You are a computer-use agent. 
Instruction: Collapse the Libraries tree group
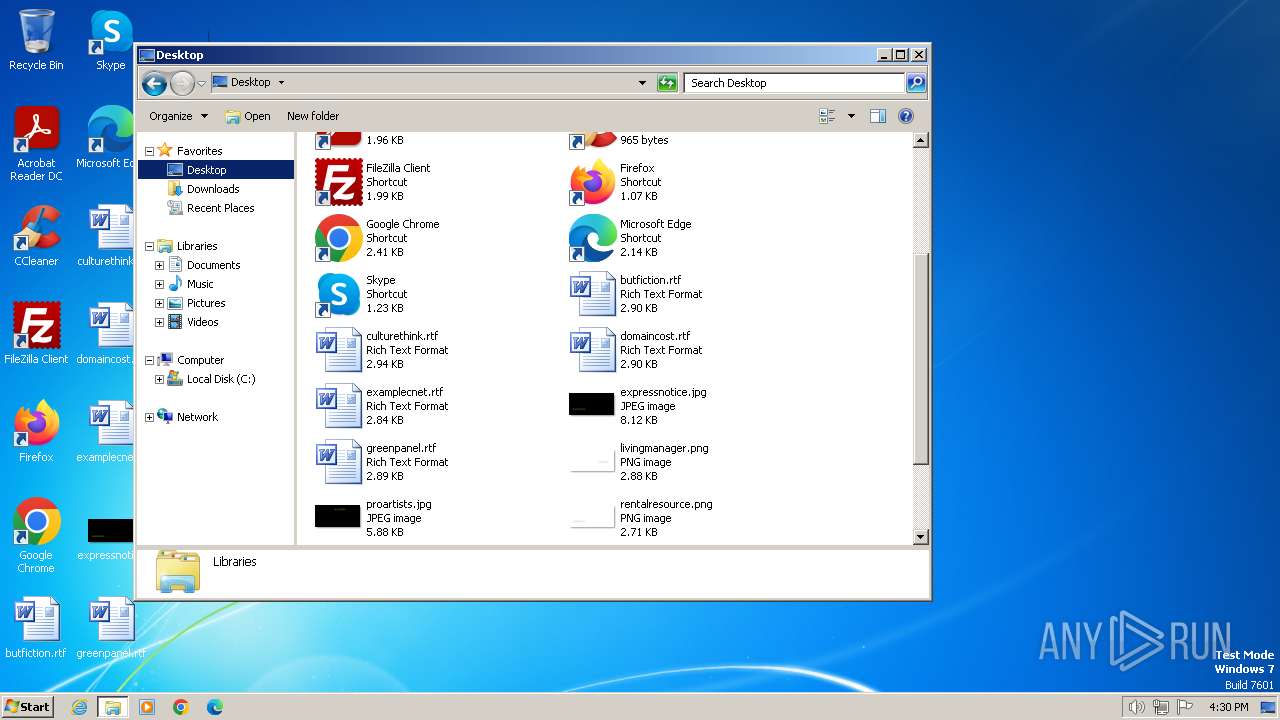(x=149, y=246)
